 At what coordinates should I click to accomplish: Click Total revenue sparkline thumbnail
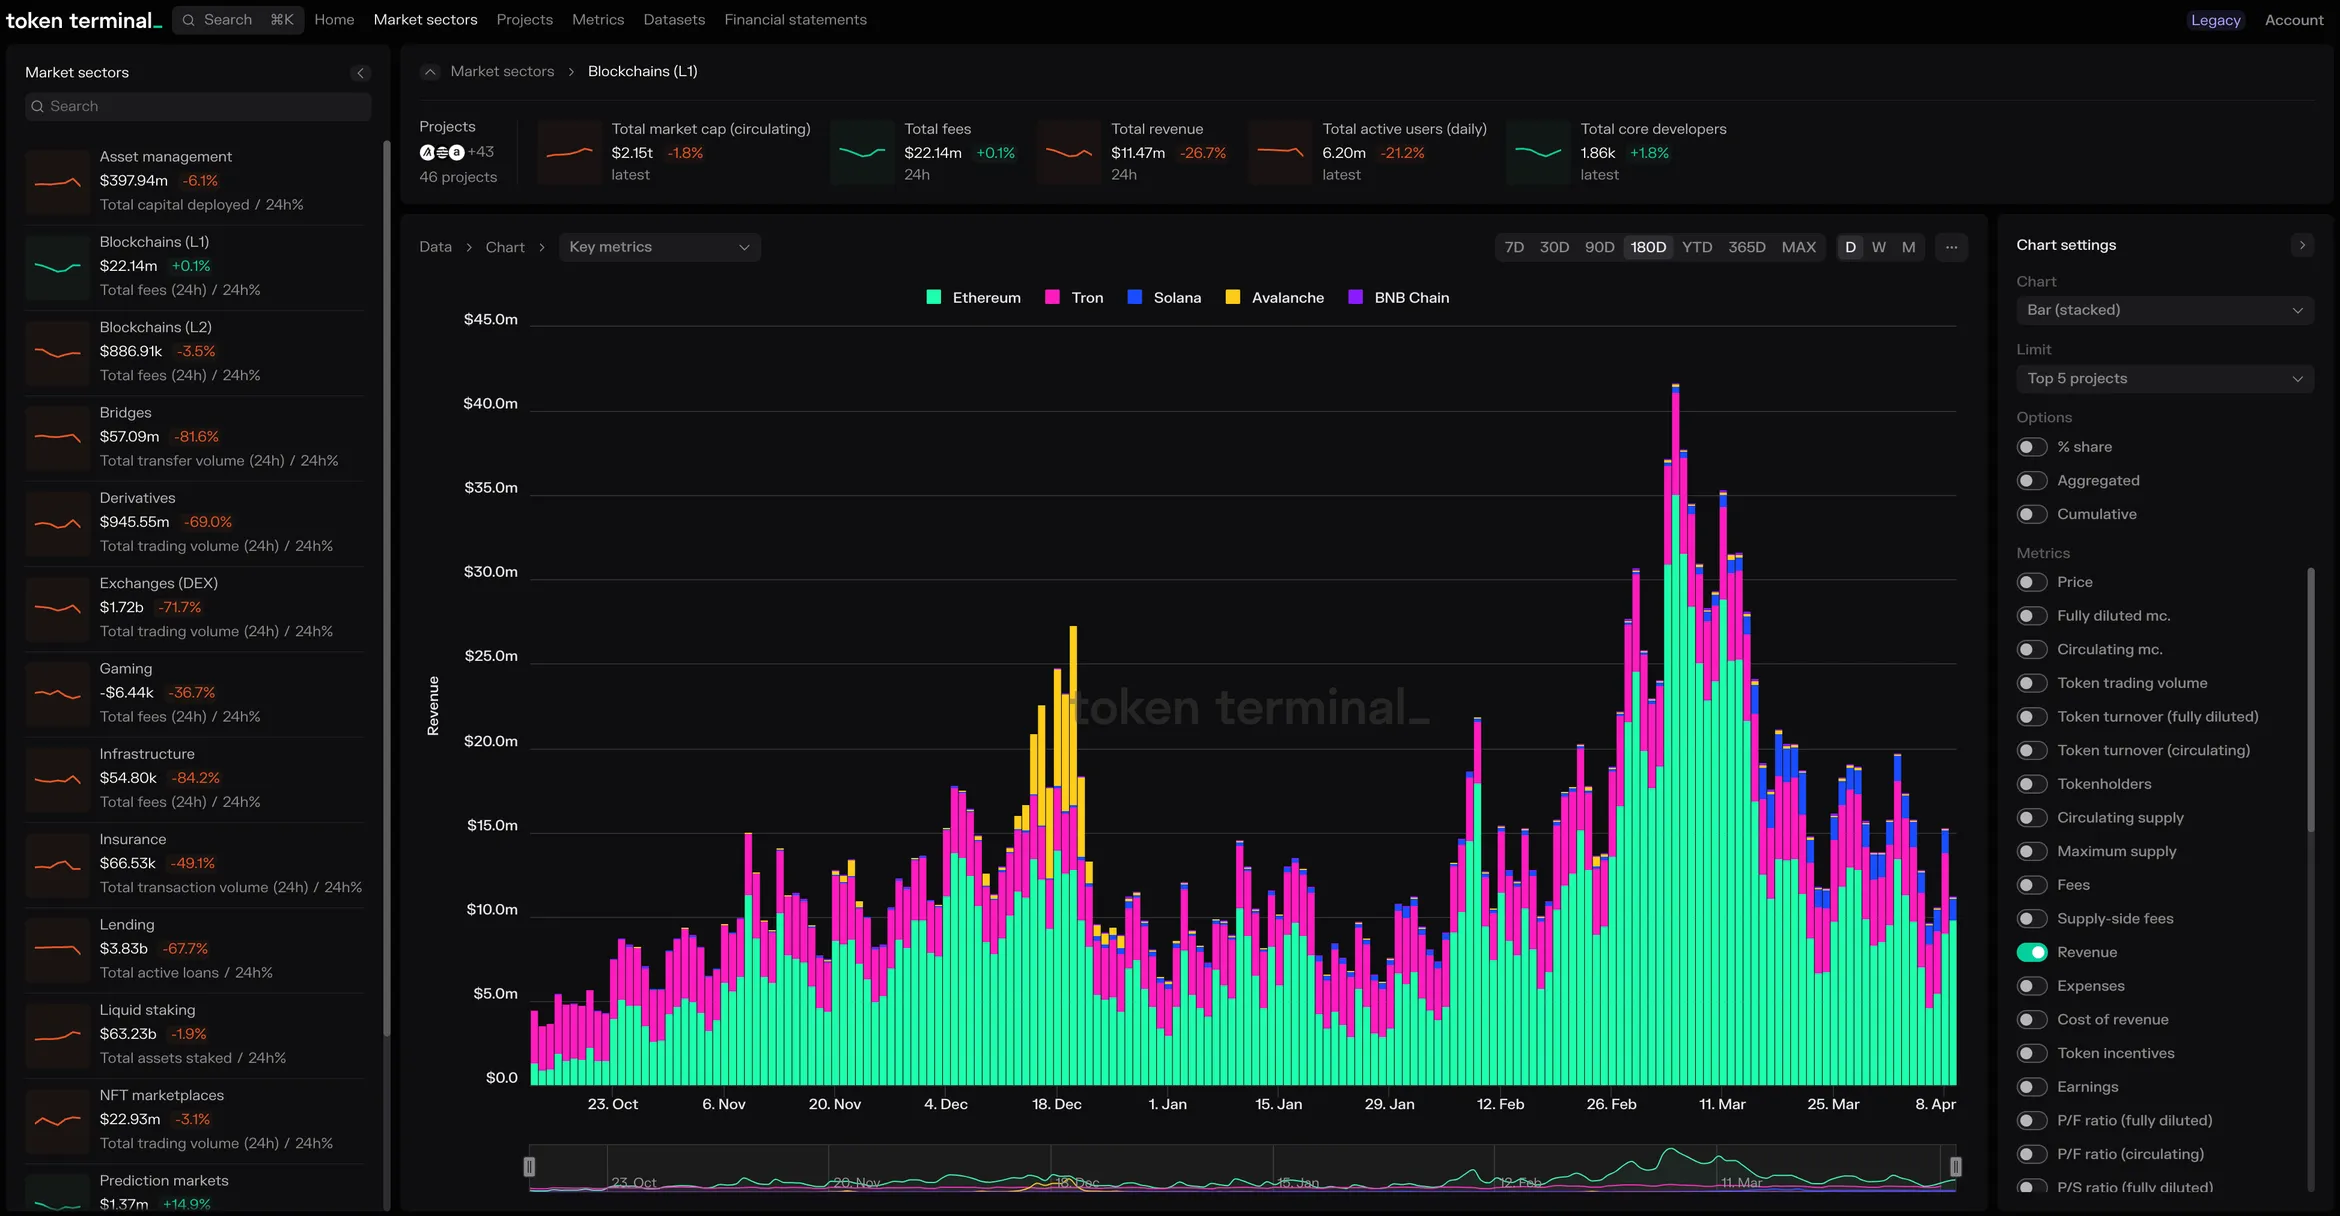1069,152
